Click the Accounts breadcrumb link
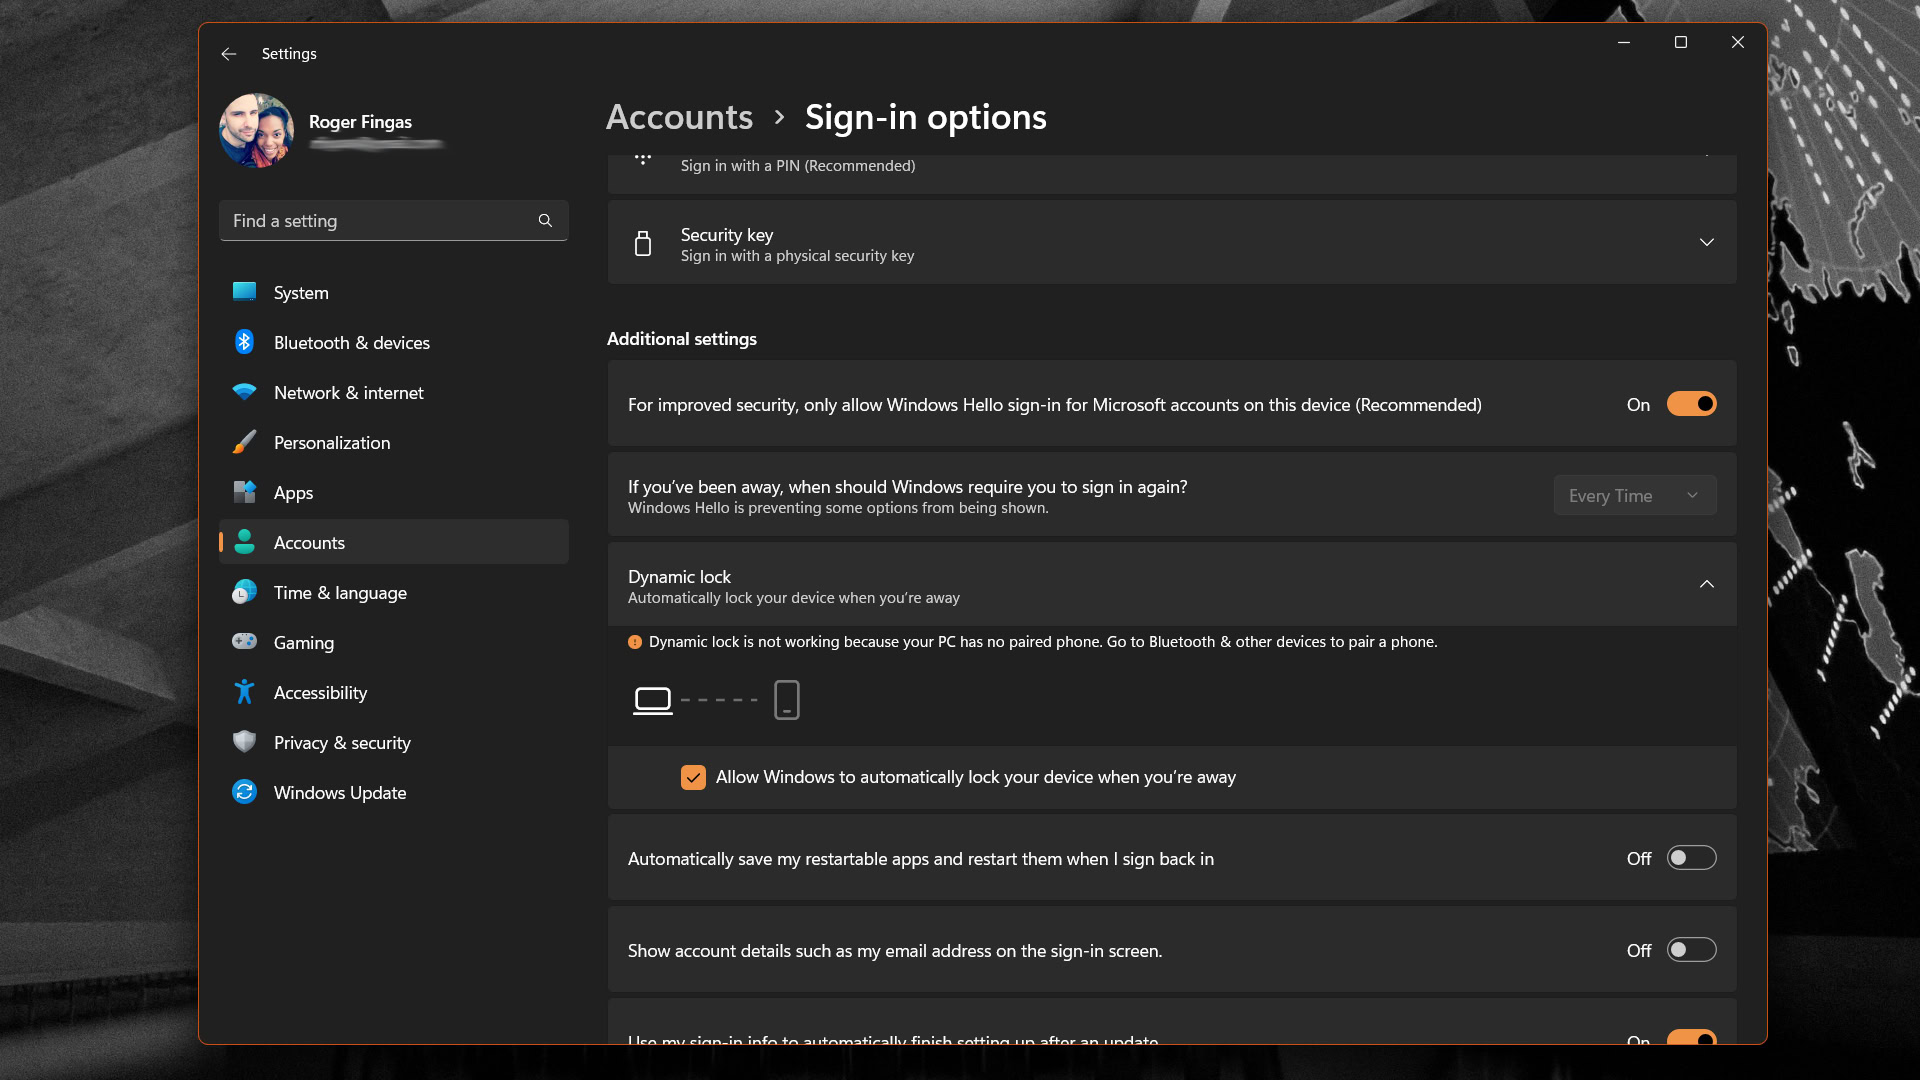The image size is (1920, 1080). [x=679, y=118]
